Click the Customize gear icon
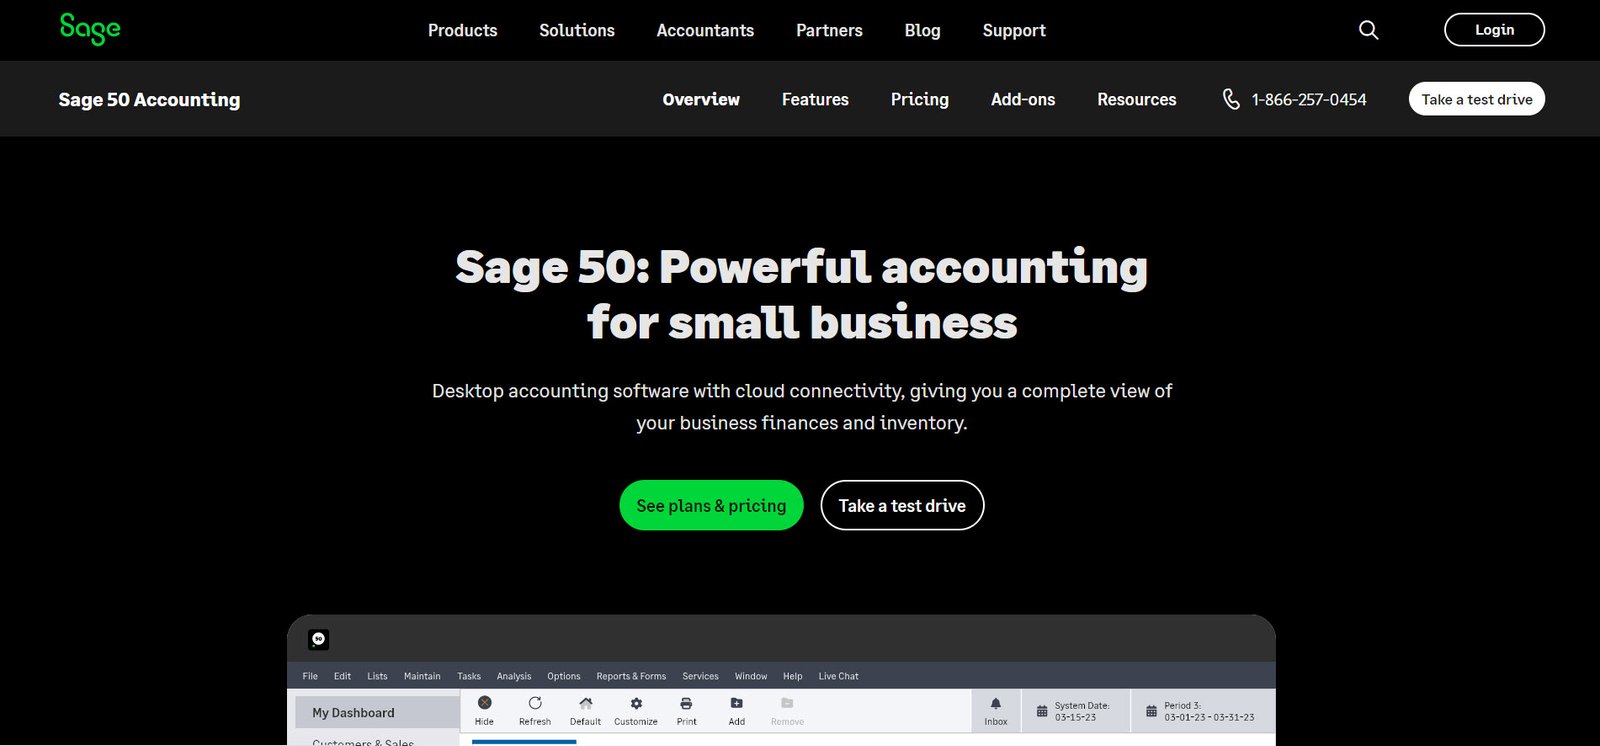 (x=636, y=703)
